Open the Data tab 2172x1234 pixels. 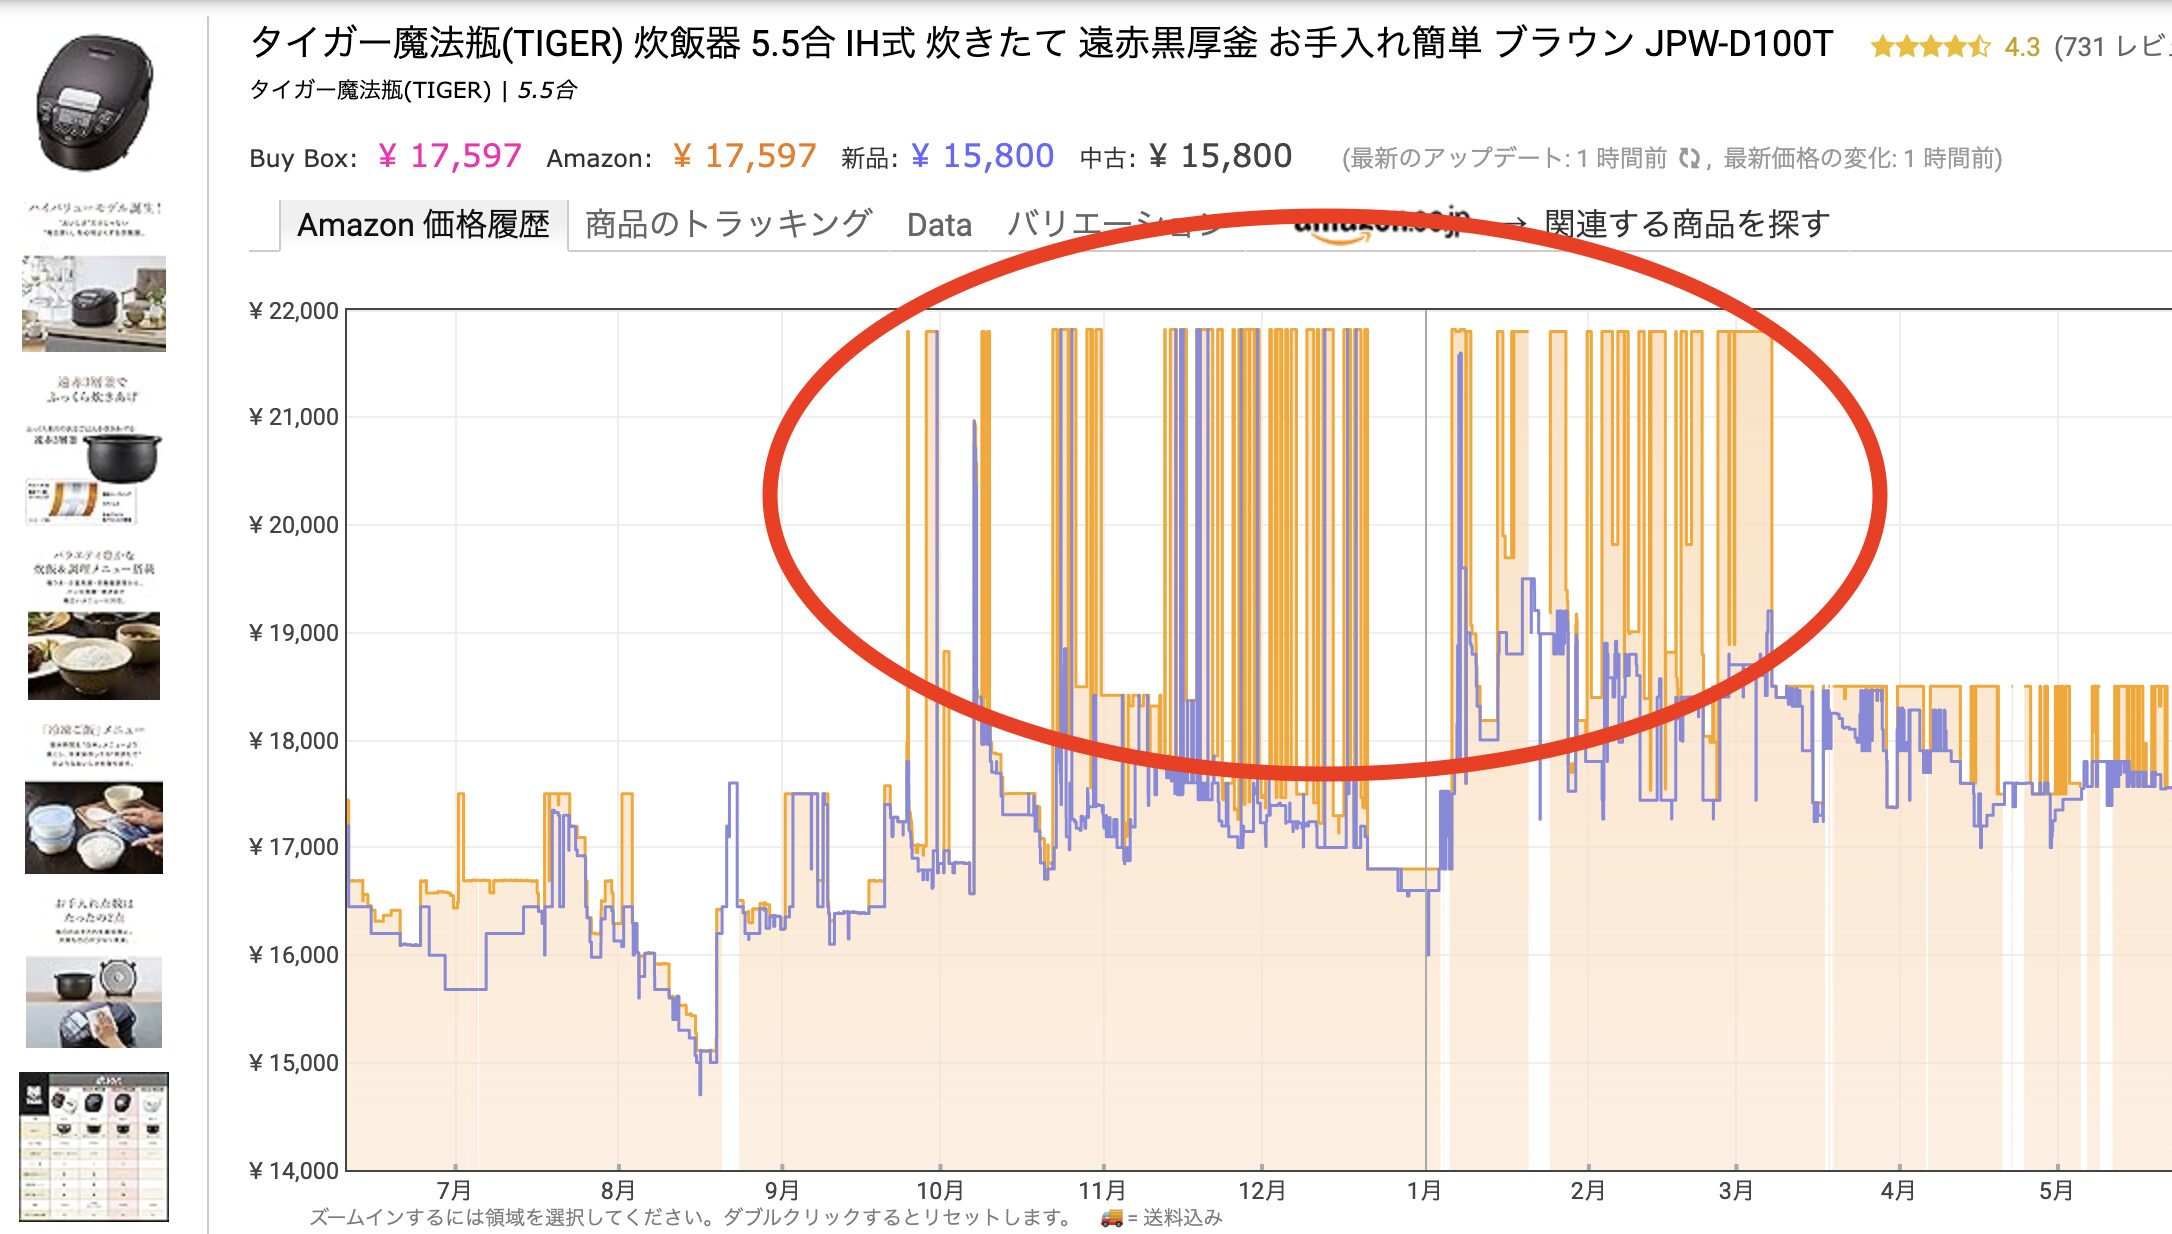click(939, 225)
